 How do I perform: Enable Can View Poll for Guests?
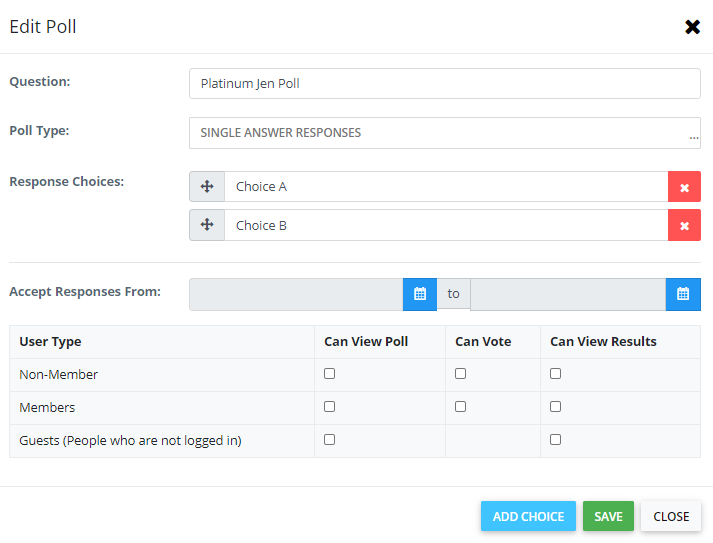pos(330,440)
